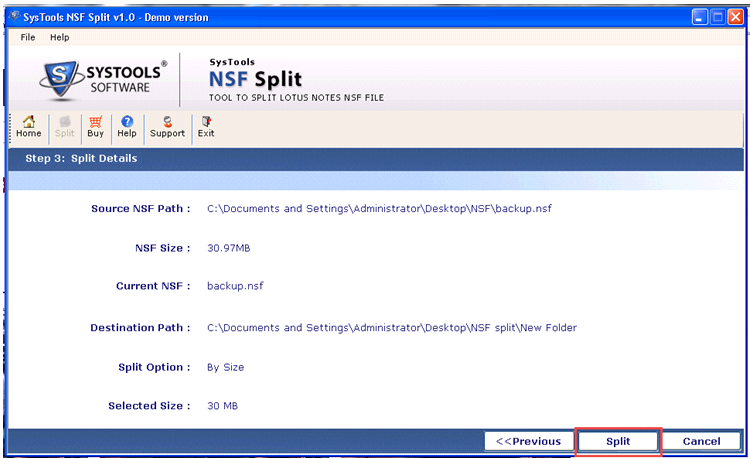Screen dimensions: 750x459
Task: Click the Cancel button
Action: (702, 441)
